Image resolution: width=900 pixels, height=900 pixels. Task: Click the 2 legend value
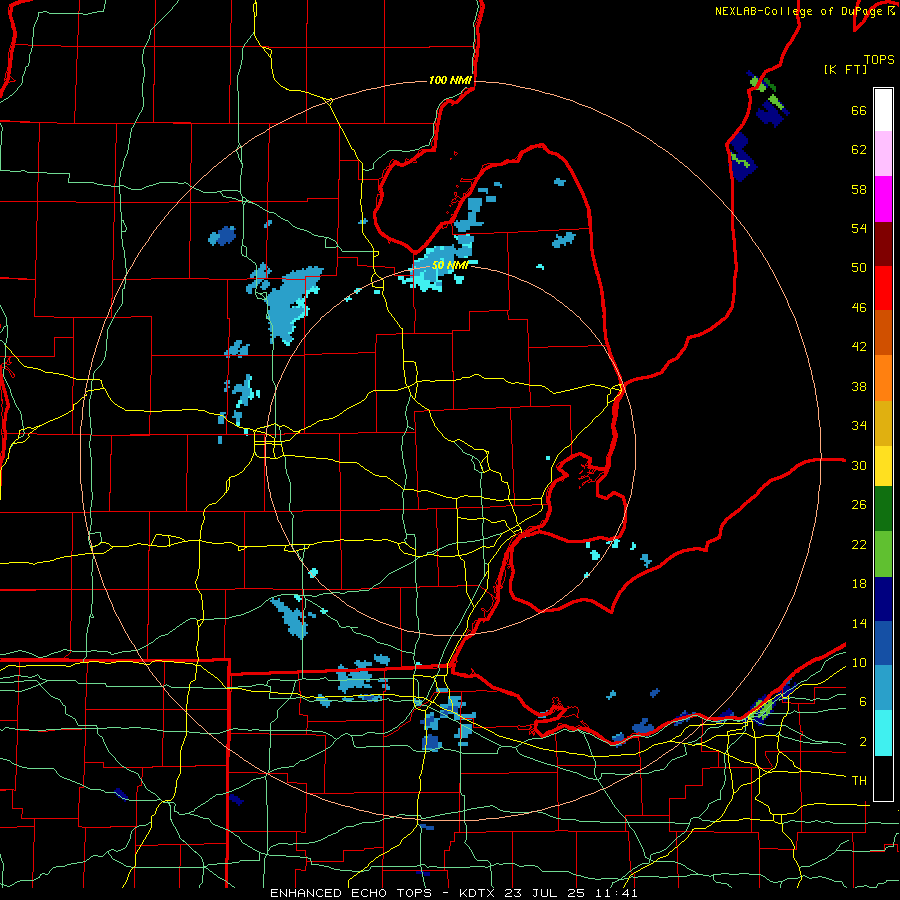863,742
